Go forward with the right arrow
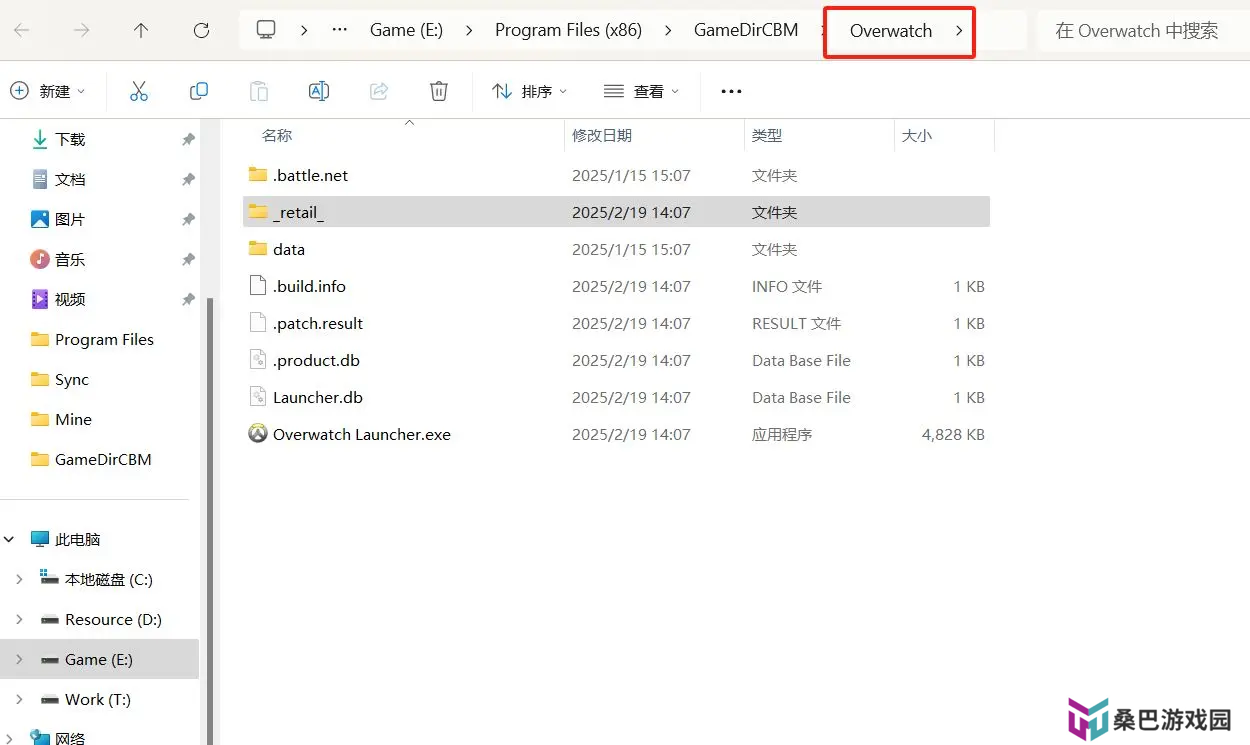 (81, 30)
